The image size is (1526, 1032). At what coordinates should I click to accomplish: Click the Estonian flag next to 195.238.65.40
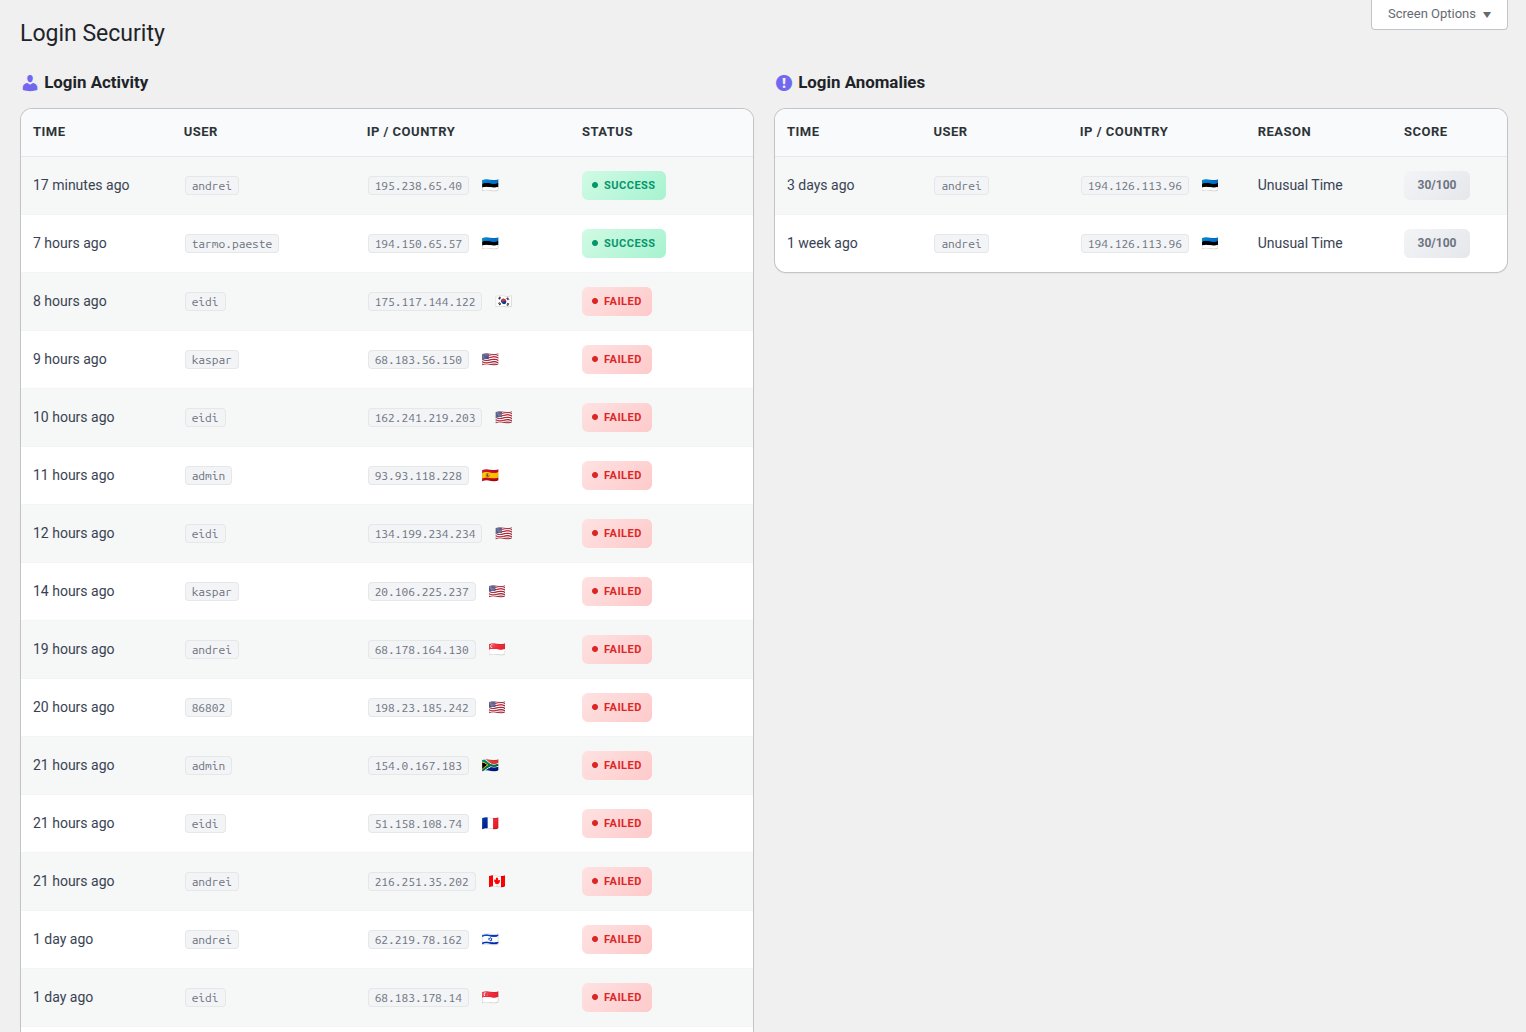[491, 185]
